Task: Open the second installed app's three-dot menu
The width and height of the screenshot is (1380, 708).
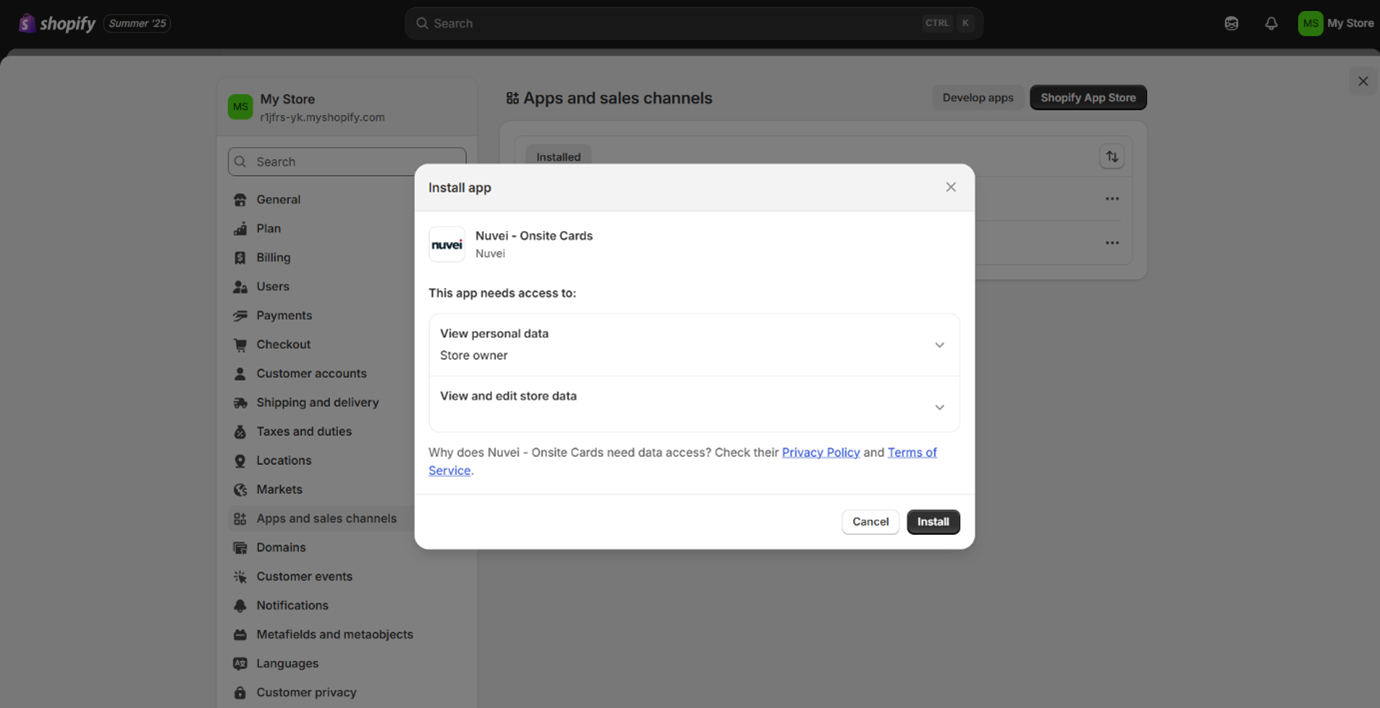Action: pos(1112,243)
